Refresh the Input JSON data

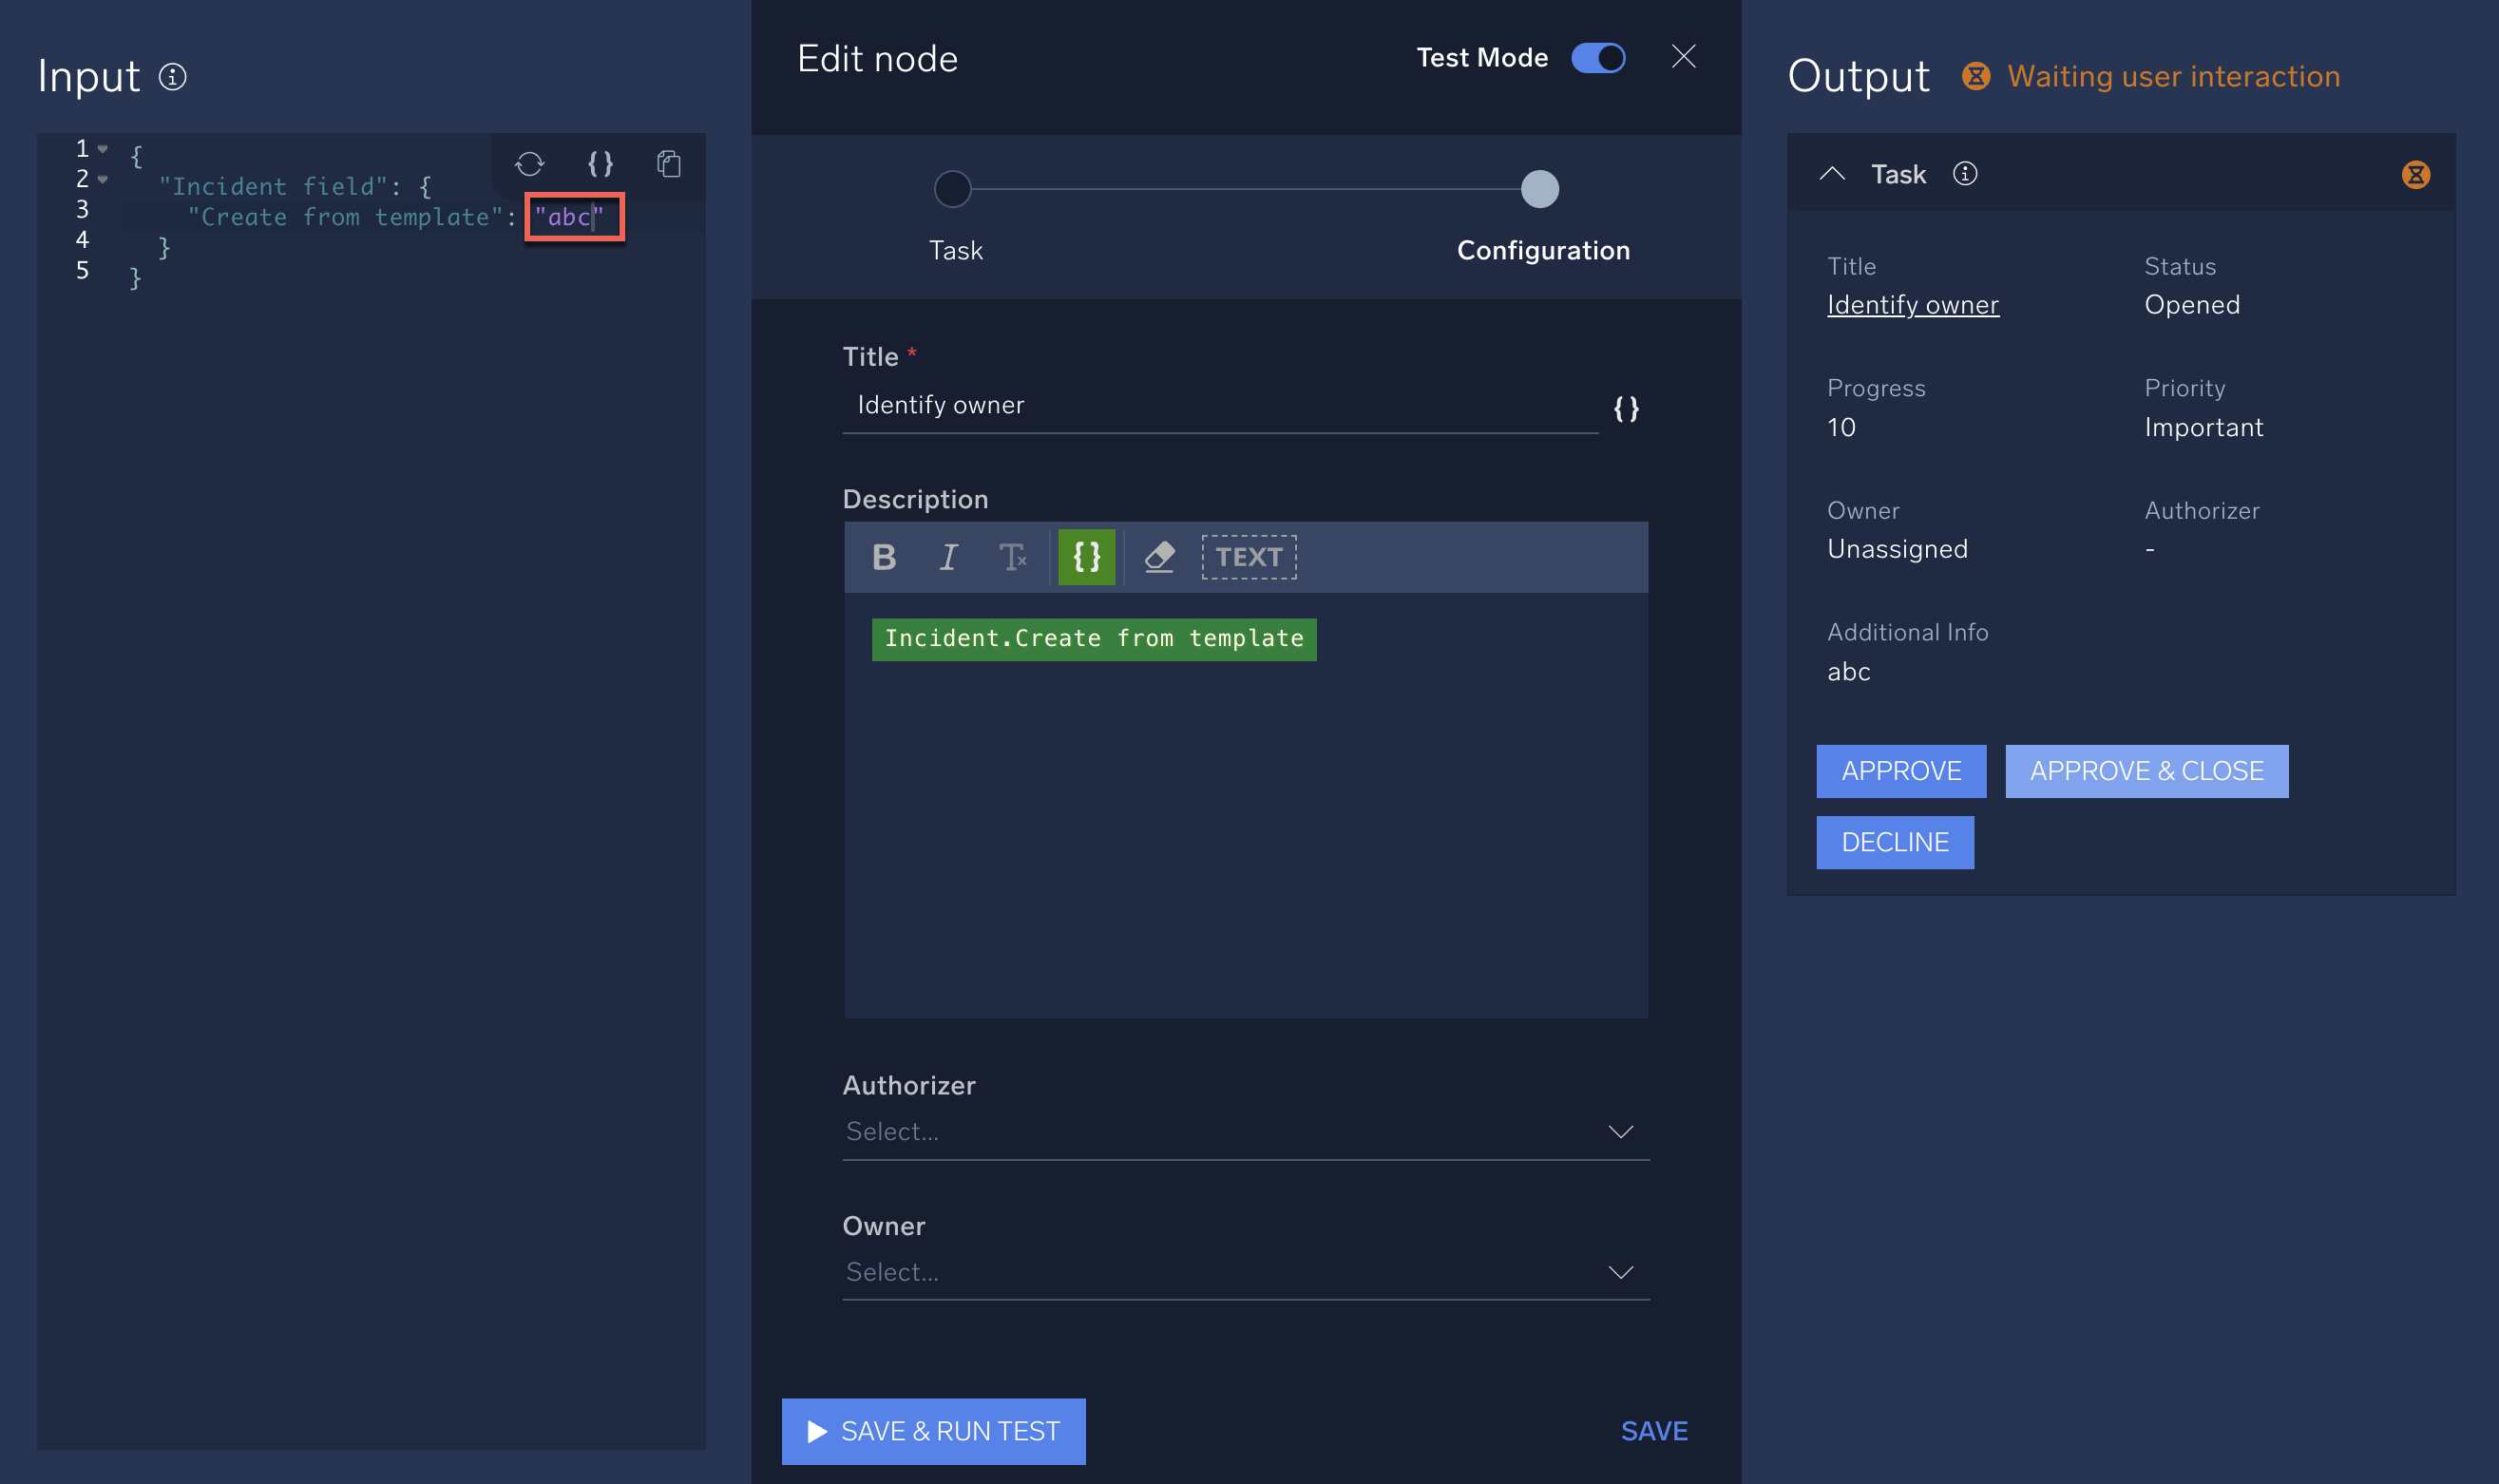pos(529,165)
